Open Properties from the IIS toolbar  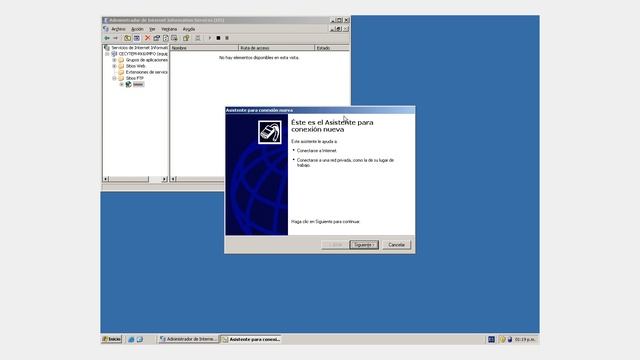pyautogui.click(x=156, y=38)
